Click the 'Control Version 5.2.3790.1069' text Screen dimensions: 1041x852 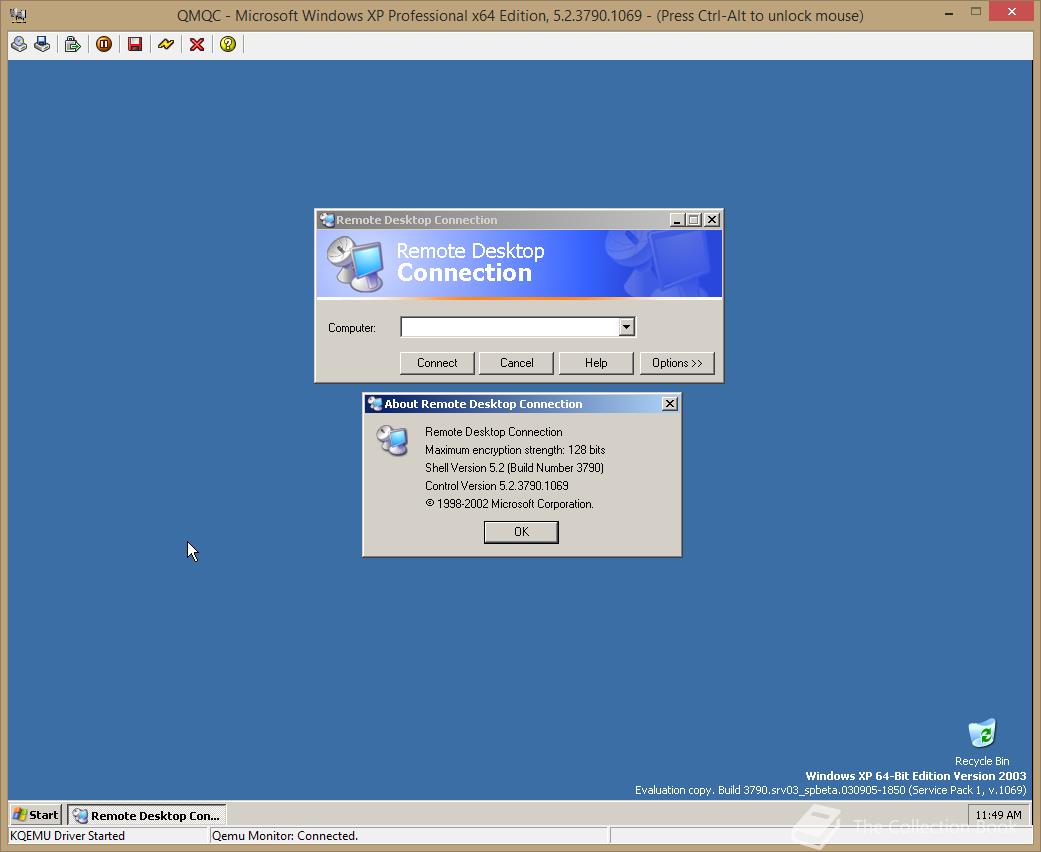[x=497, y=486]
